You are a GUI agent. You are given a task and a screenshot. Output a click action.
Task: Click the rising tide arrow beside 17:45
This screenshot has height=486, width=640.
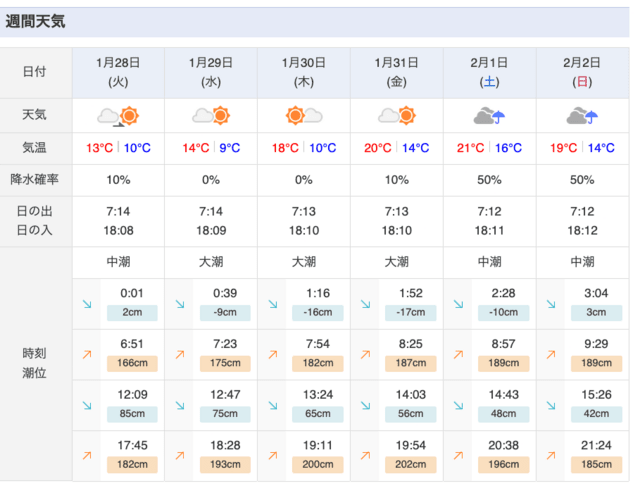tap(87, 456)
